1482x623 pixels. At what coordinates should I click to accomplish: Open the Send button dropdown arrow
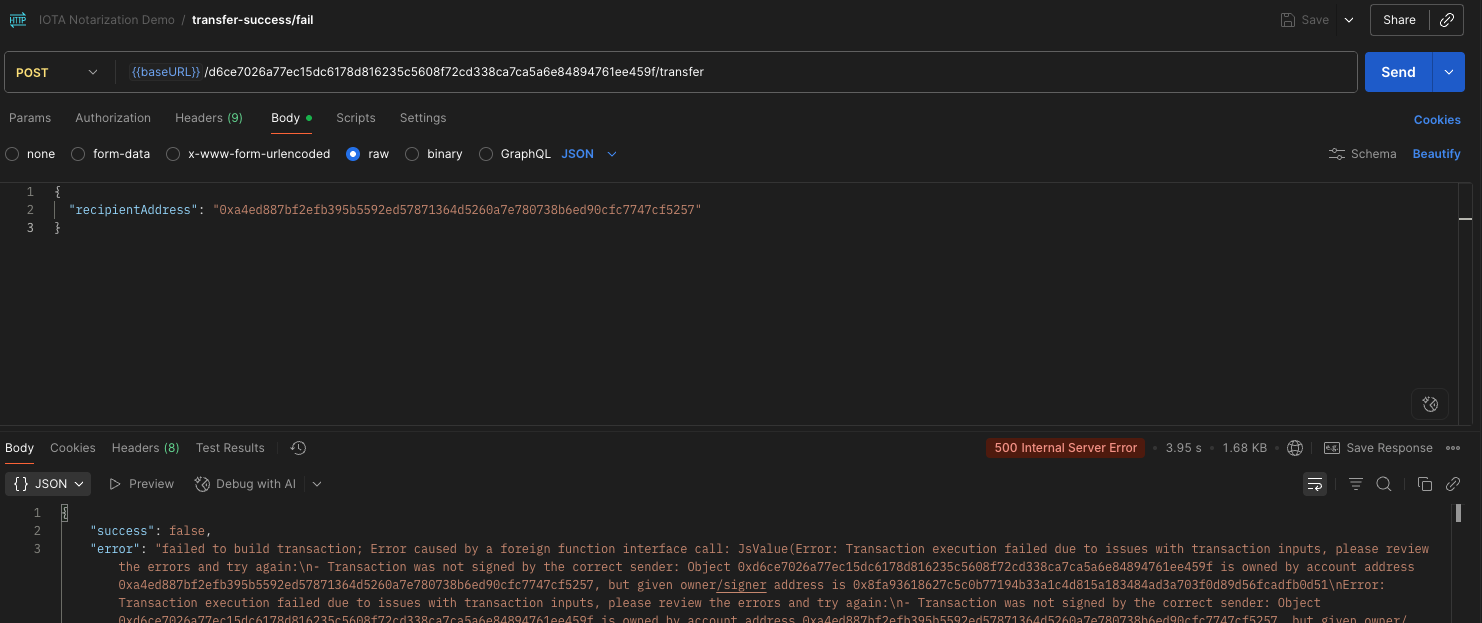(1448, 72)
